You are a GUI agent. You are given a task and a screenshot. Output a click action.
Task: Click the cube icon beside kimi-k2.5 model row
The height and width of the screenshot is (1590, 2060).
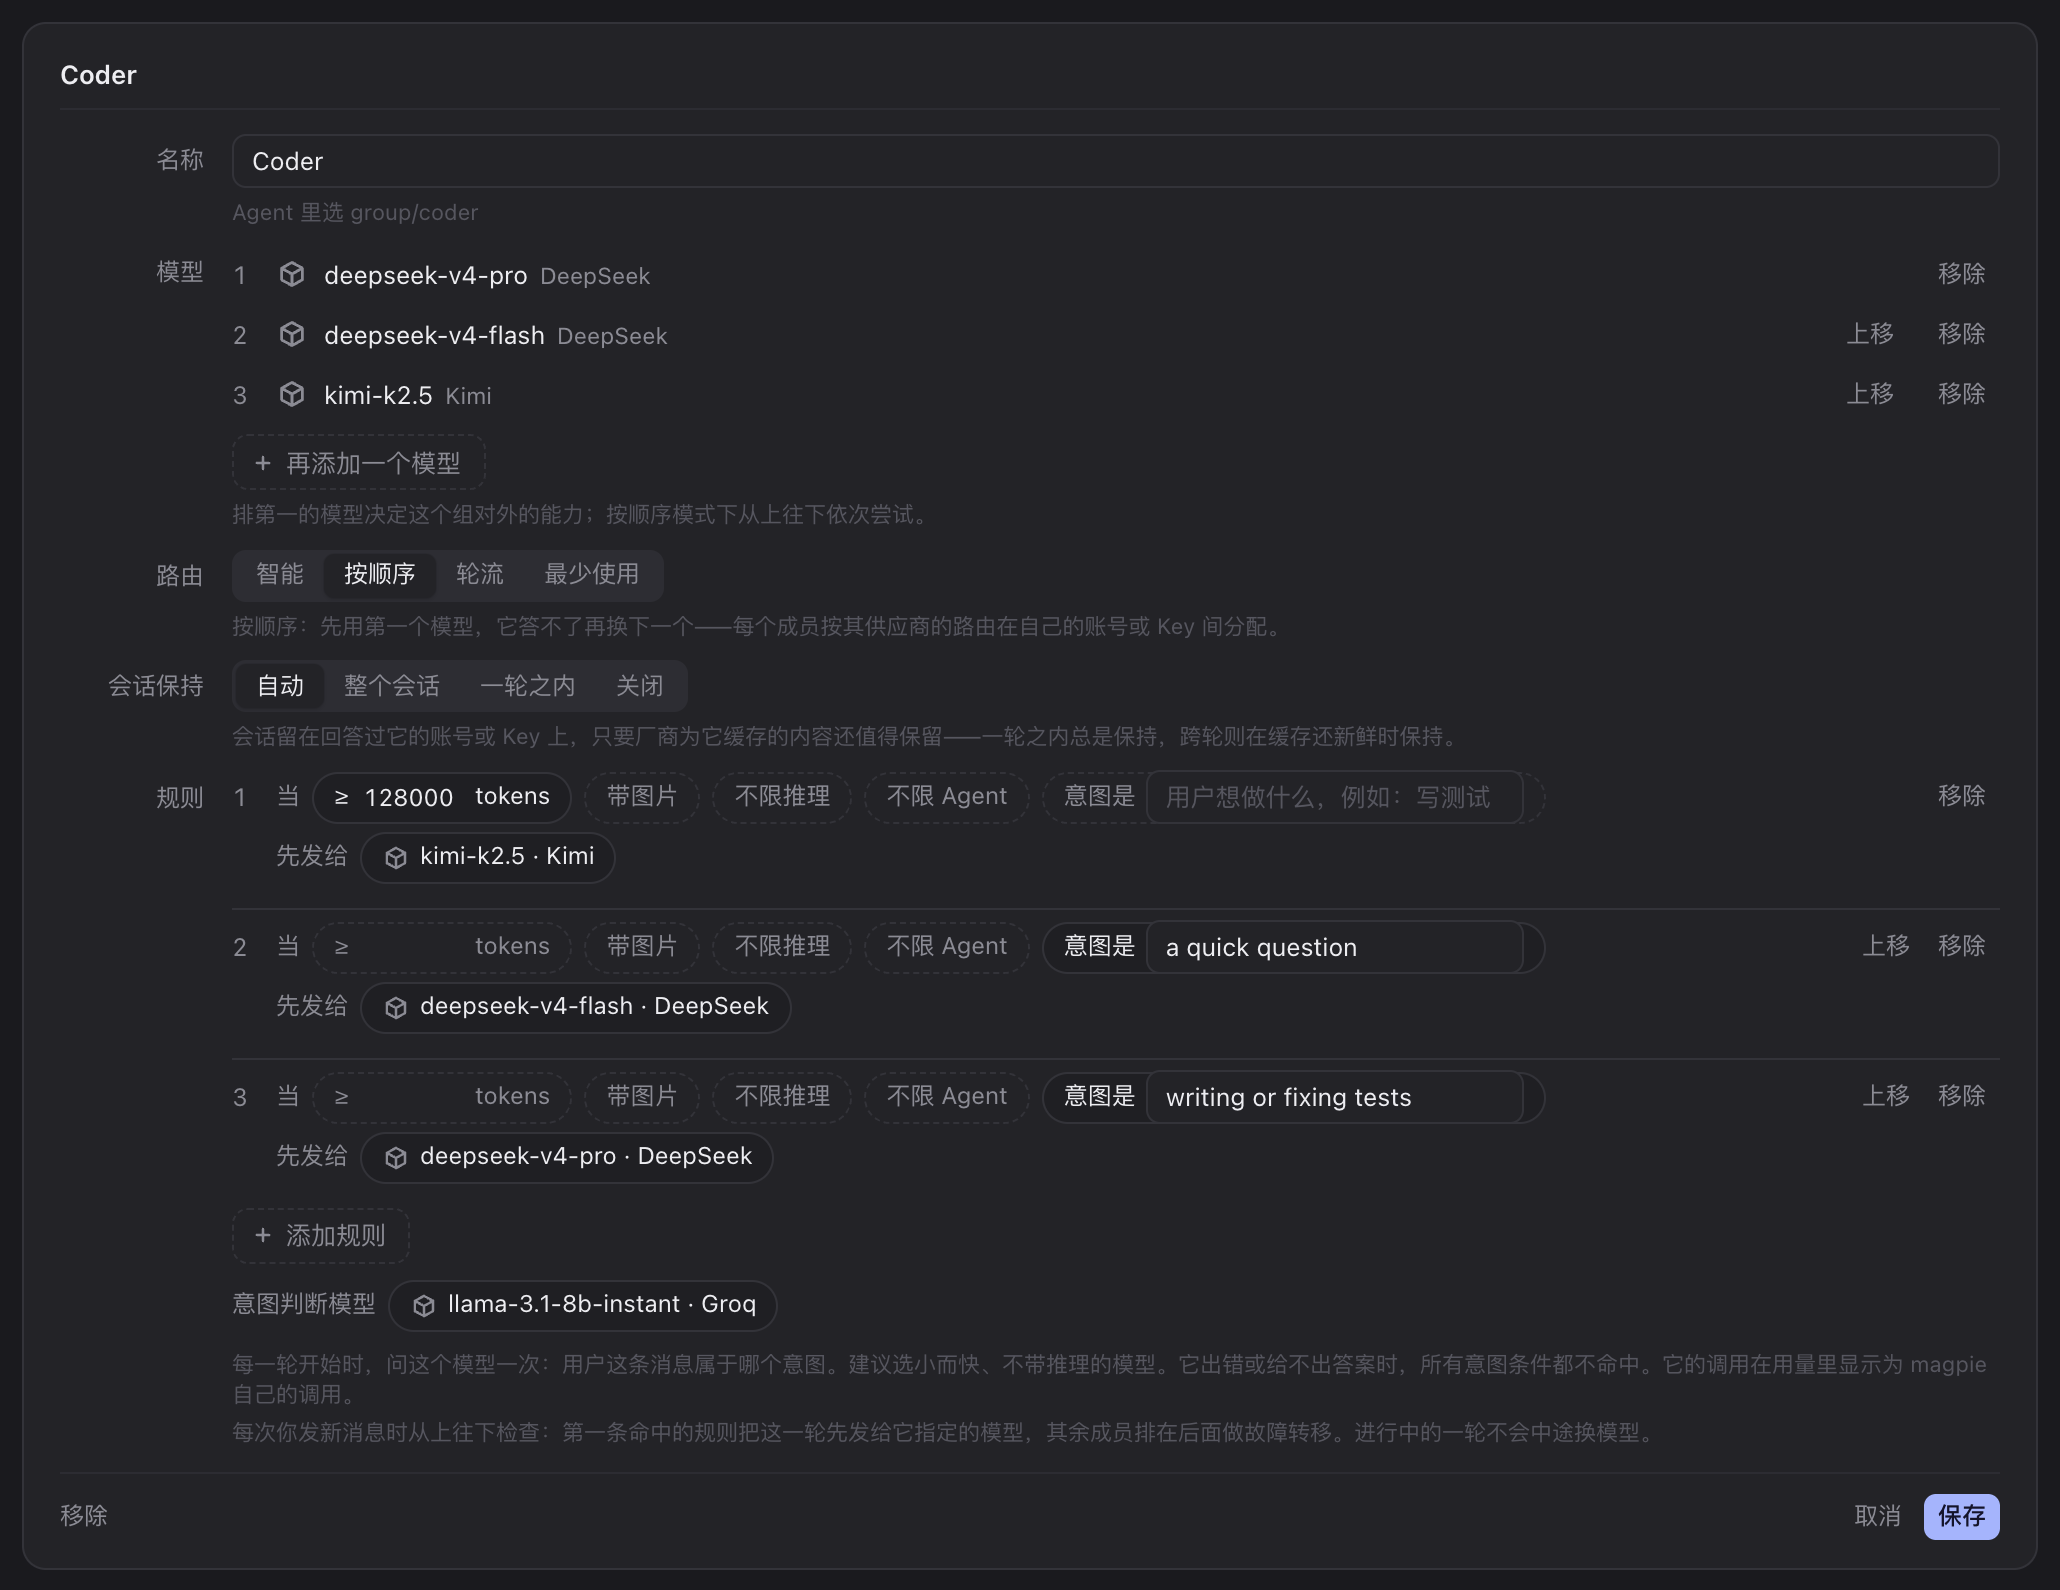click(x=291, y=394)
